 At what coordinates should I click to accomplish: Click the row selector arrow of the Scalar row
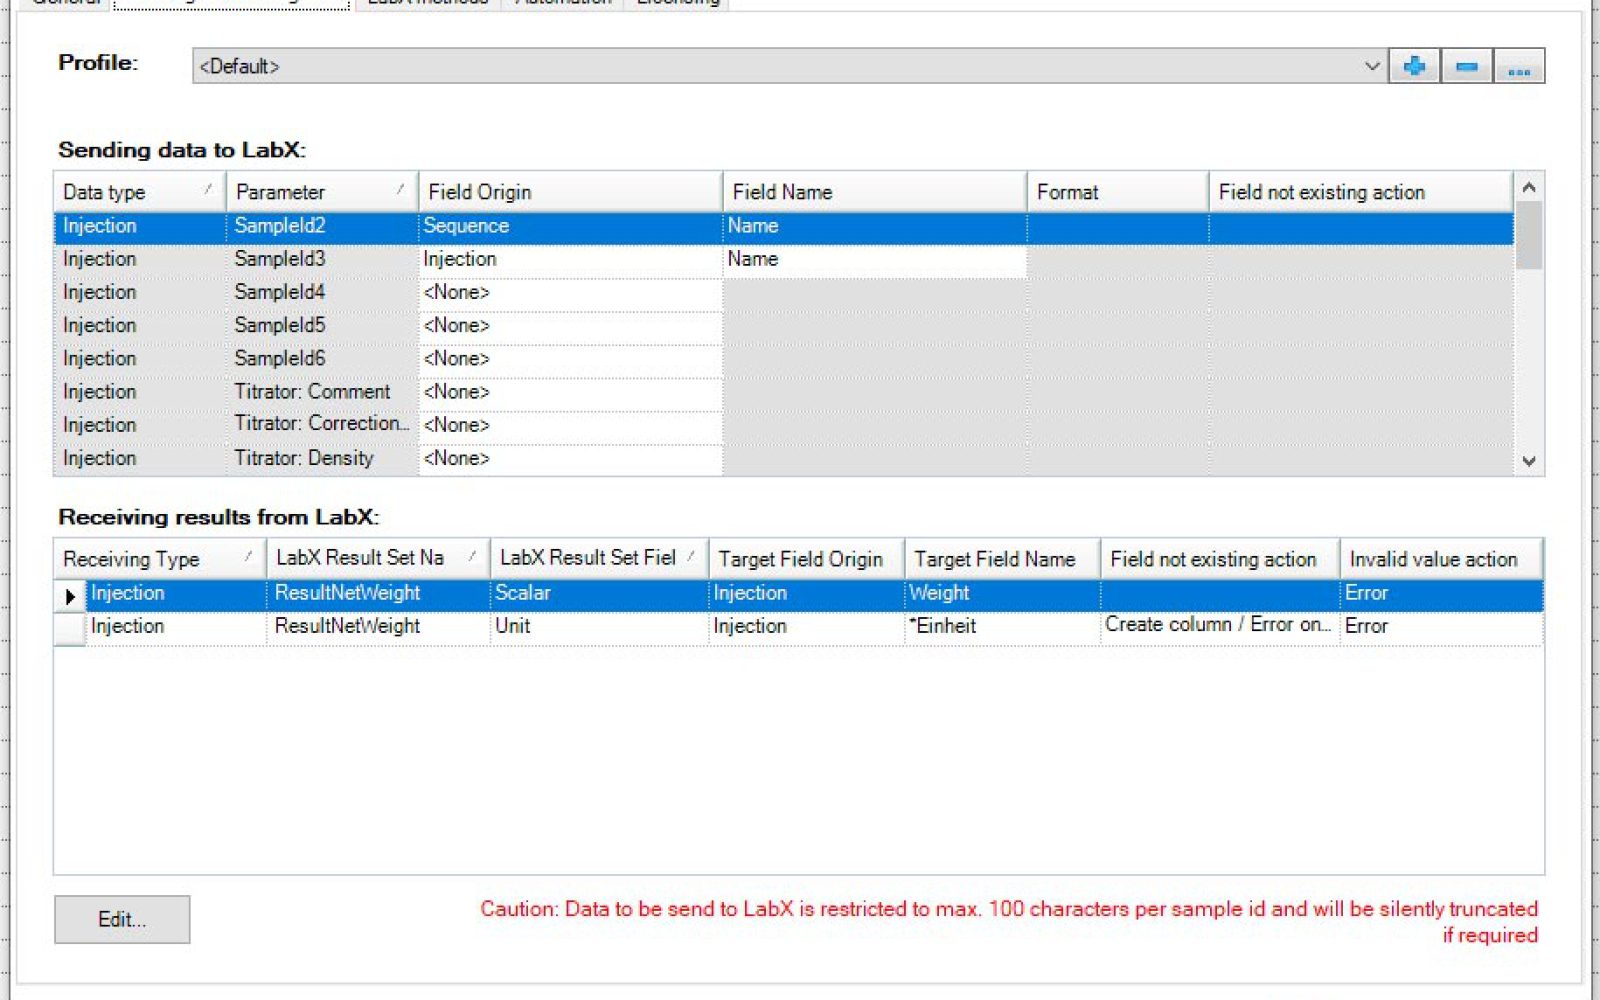[x=70, y=595]
